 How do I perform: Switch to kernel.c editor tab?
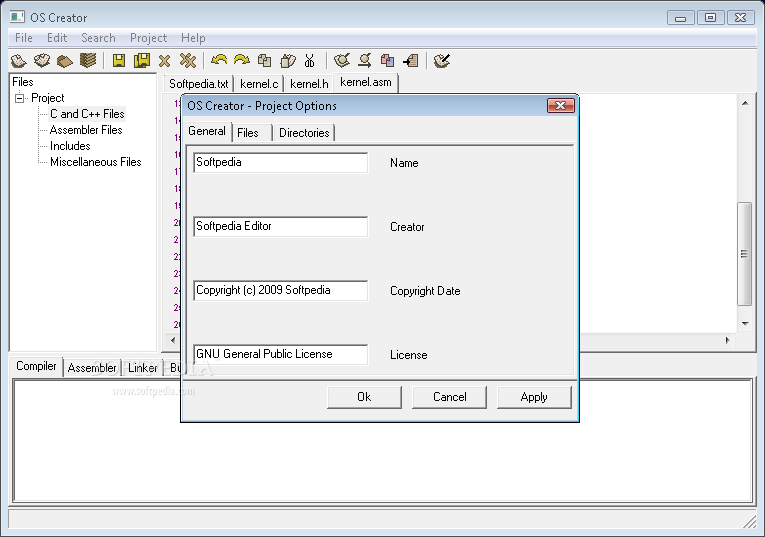tap(259, 84)
